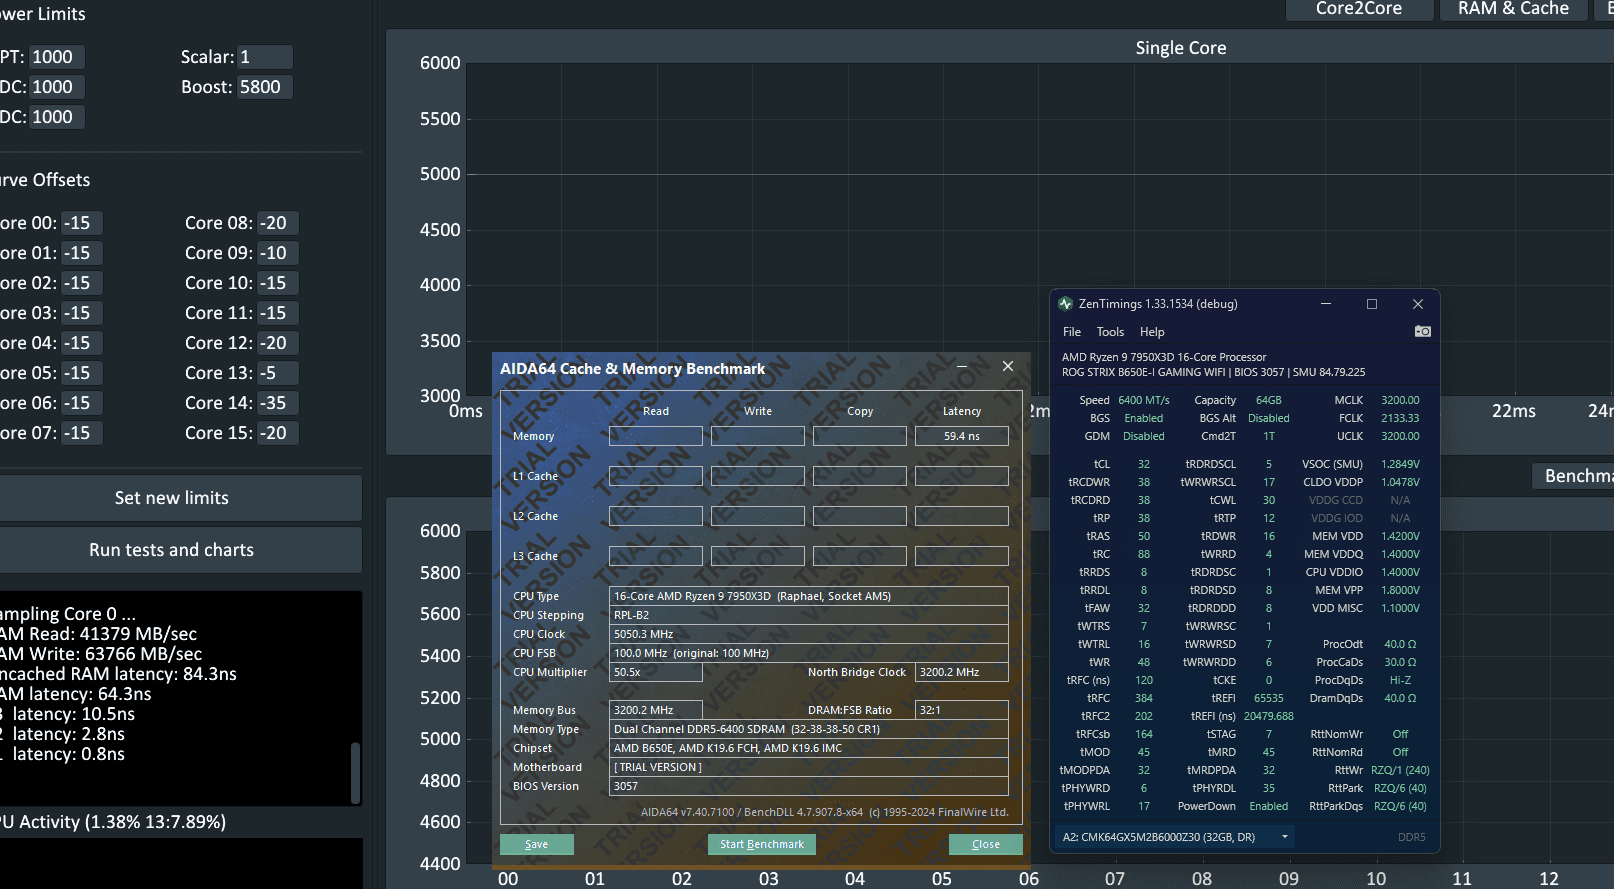Click the ZenTimings app logo icon
Screen dimensions: 1614x889
(x=1065, y=304)
